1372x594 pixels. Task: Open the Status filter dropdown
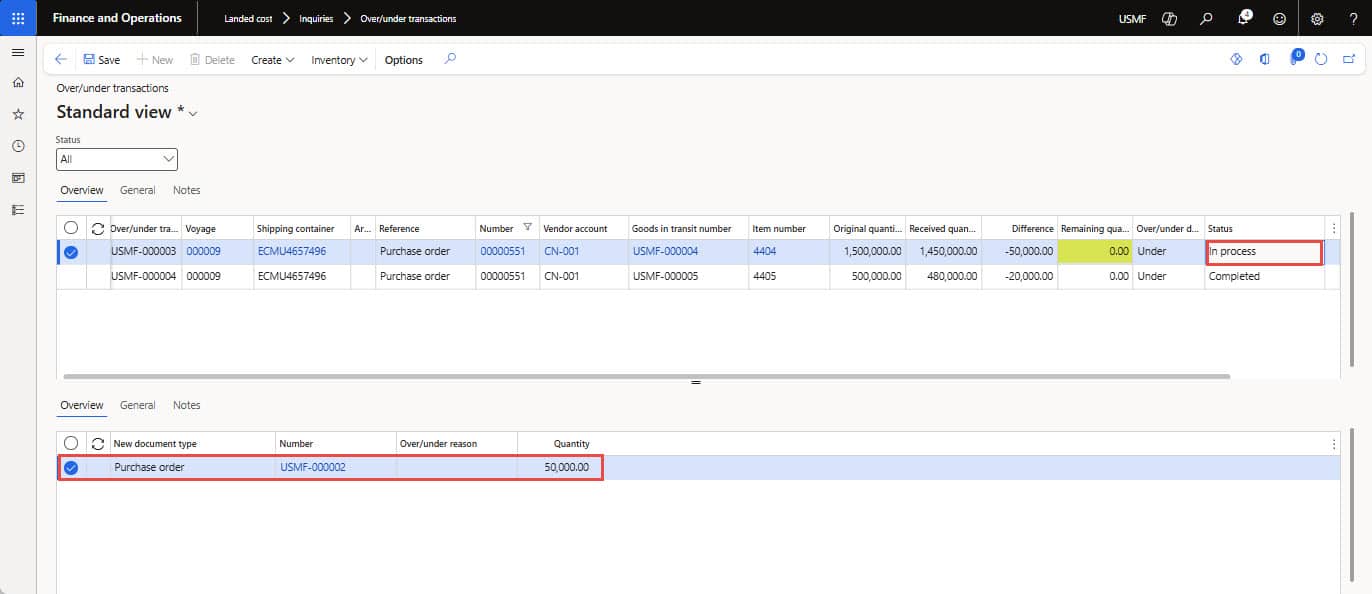coord(117,159)
